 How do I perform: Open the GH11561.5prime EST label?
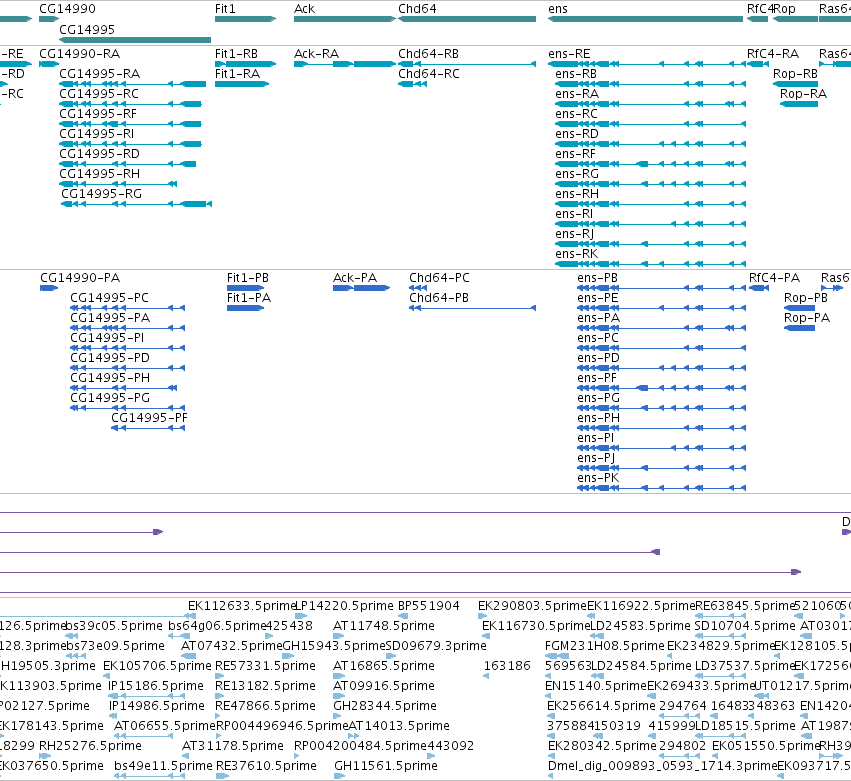386,766
